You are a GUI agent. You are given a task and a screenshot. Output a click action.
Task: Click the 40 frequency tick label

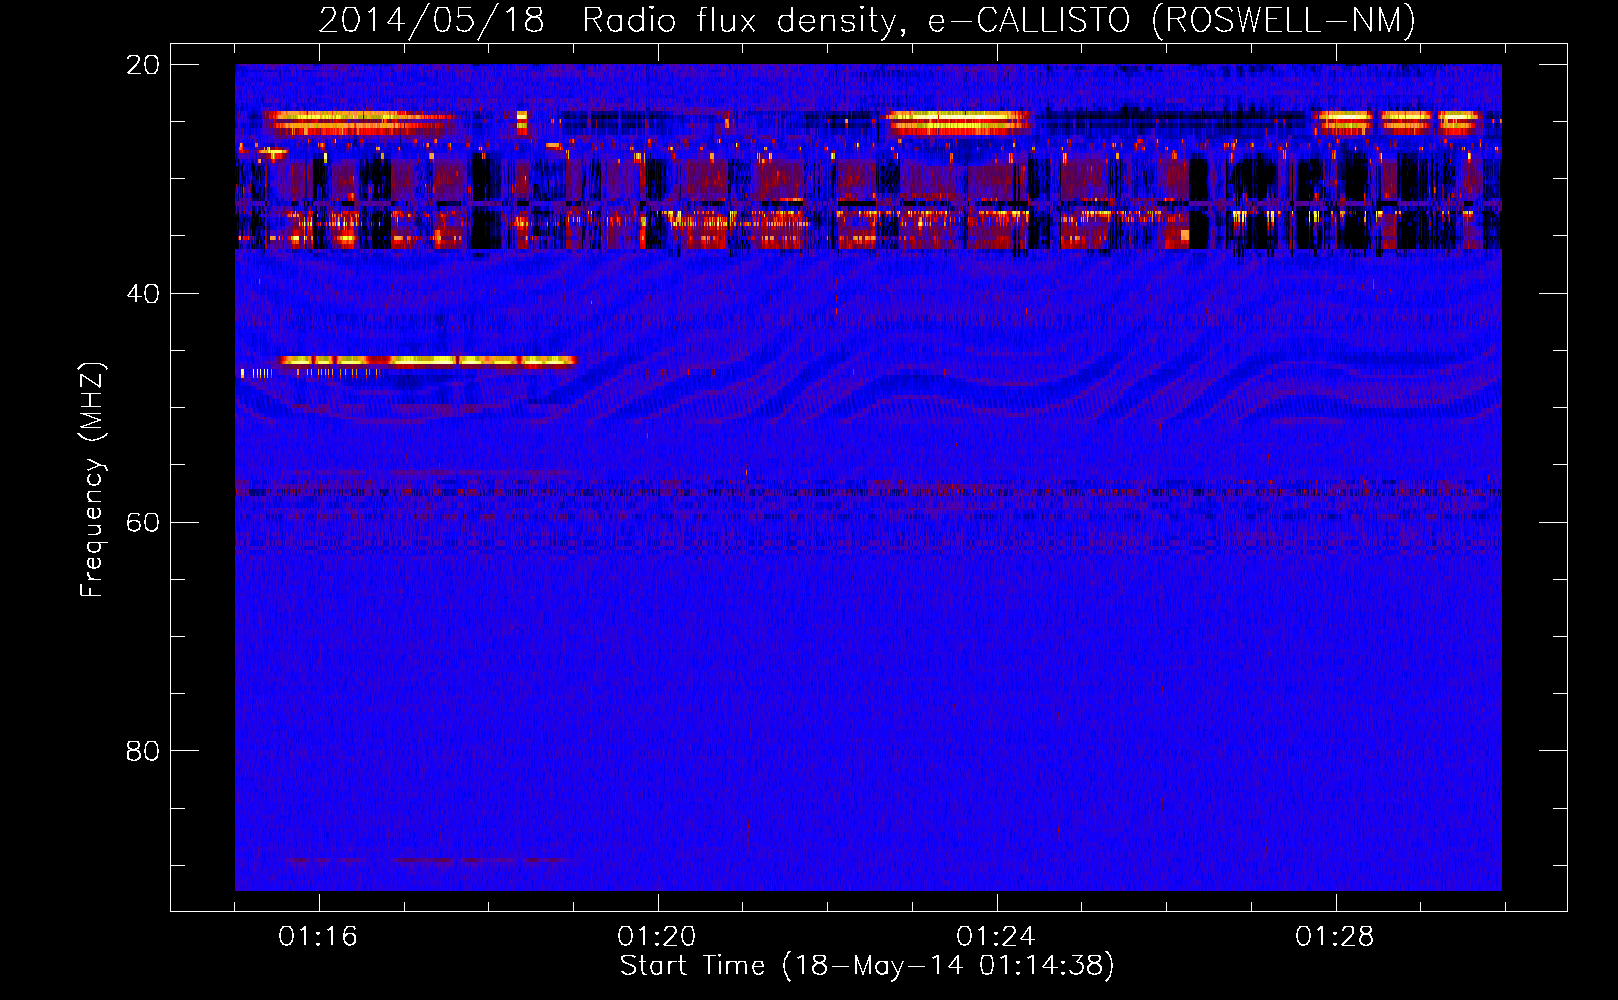(143, 294)
